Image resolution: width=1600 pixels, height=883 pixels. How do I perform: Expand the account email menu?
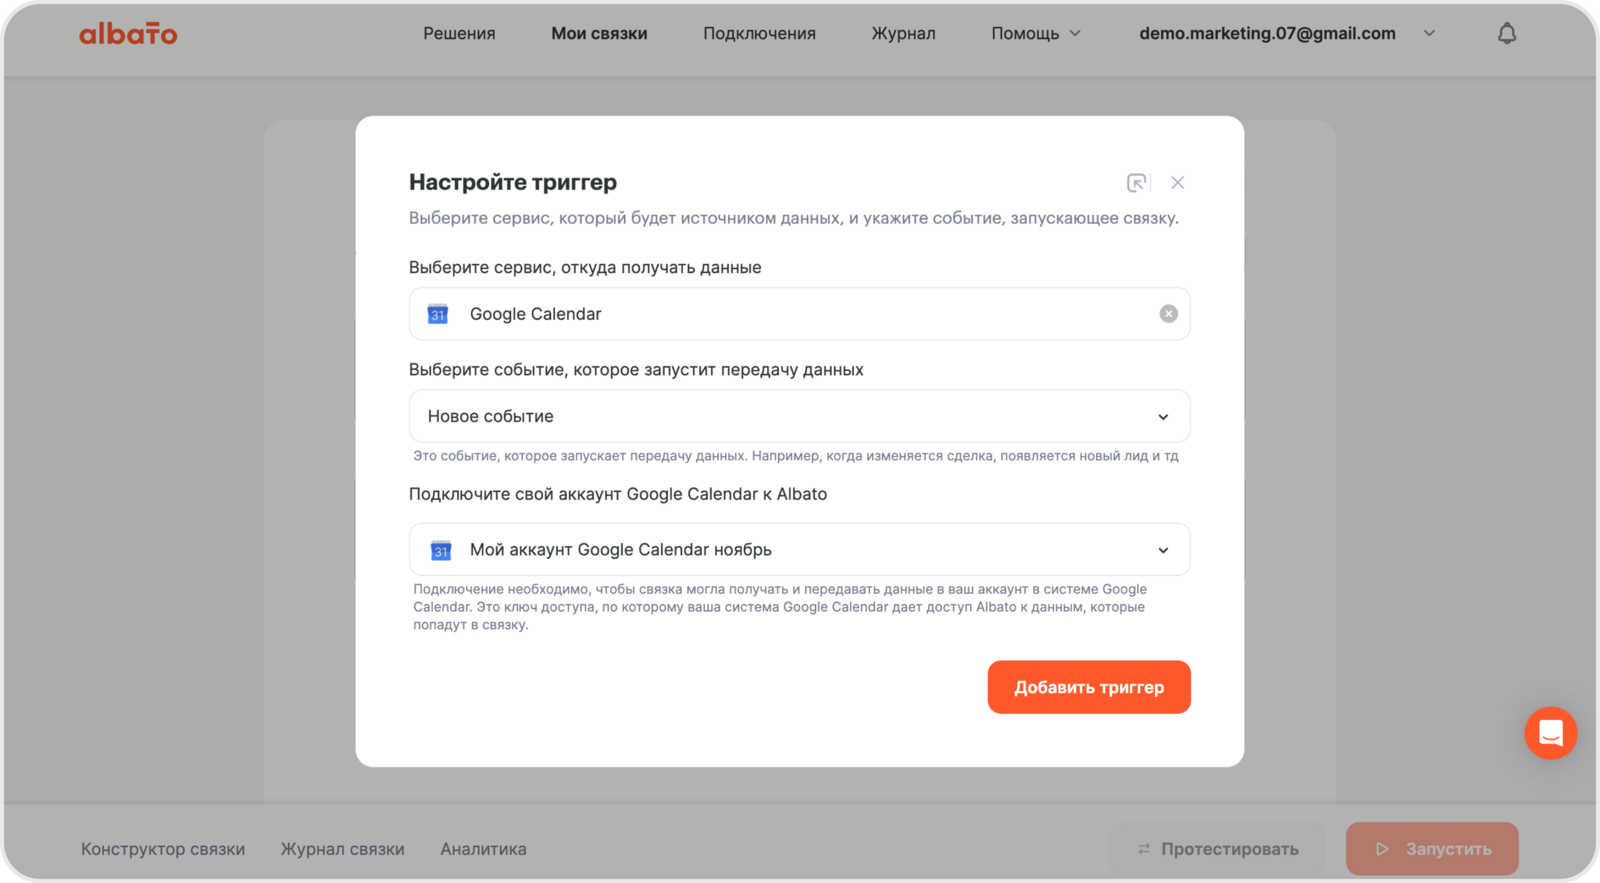1429,34
